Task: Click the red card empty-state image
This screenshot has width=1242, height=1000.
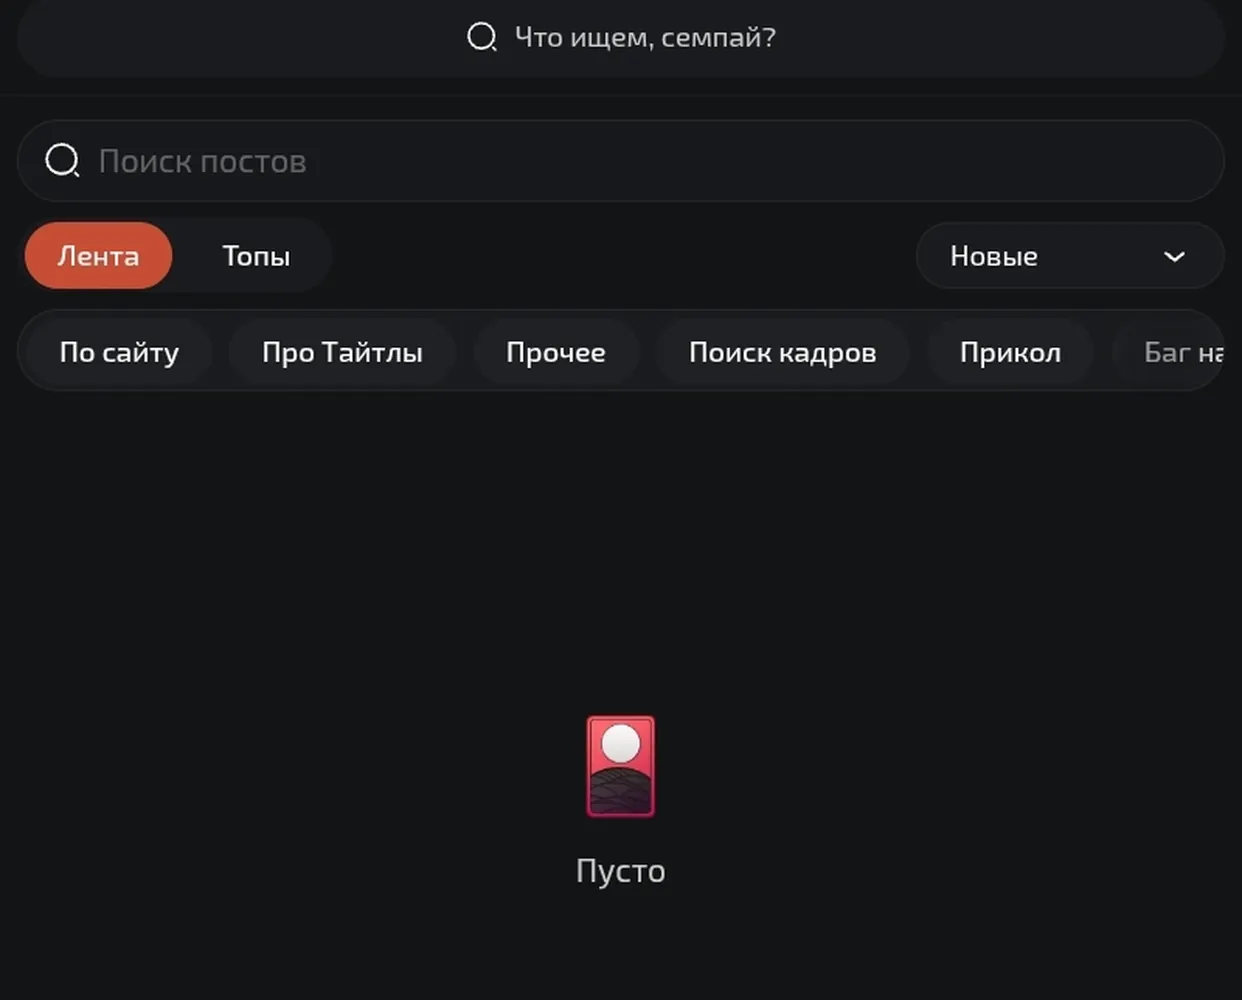Action: point(621,766)
